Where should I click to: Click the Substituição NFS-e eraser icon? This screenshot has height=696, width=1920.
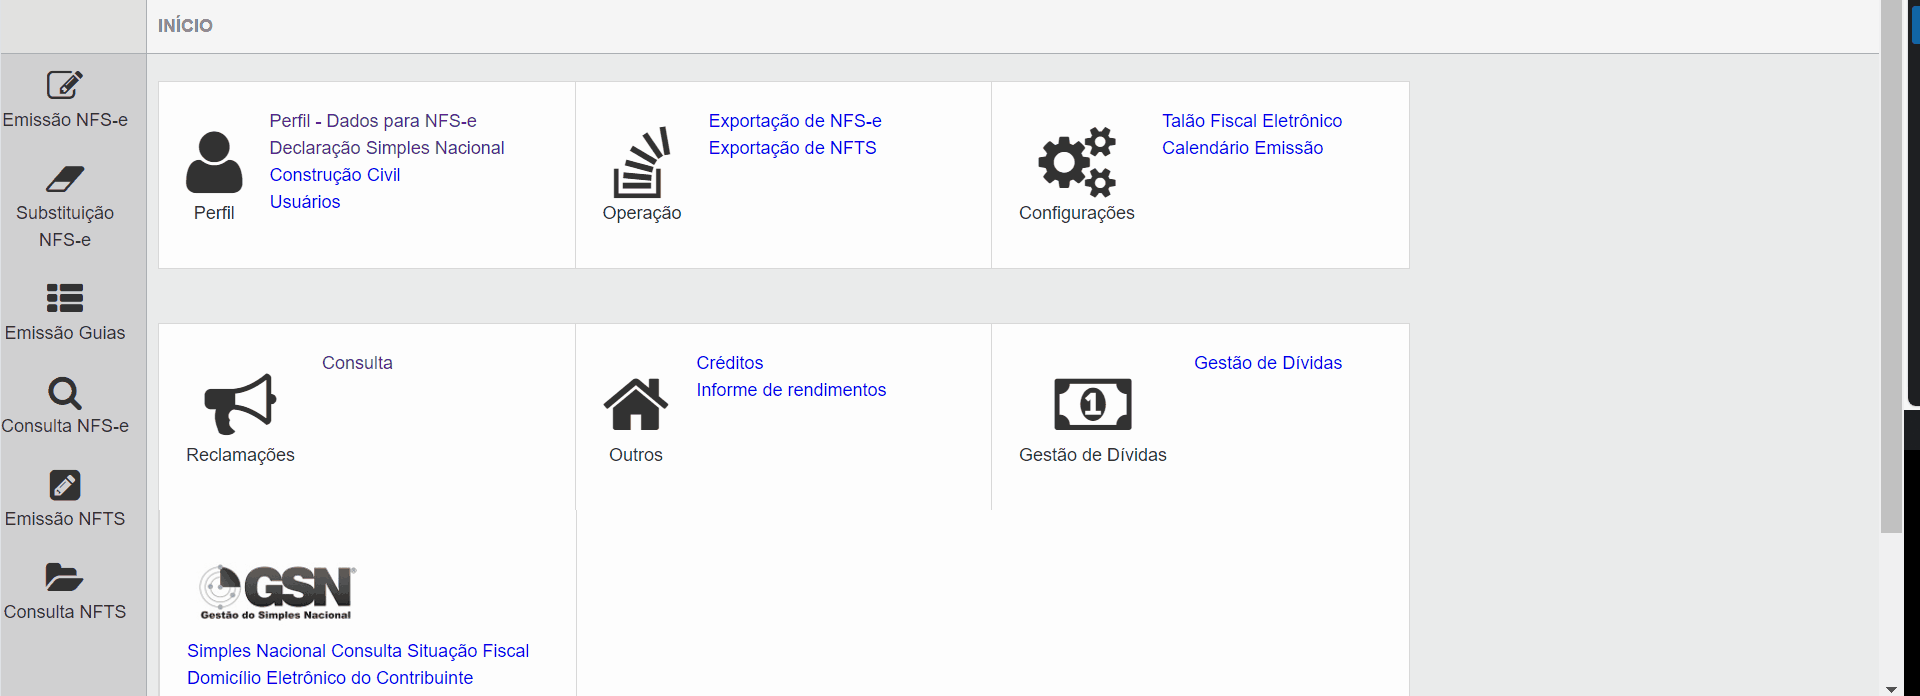click(x=65, y=179)
